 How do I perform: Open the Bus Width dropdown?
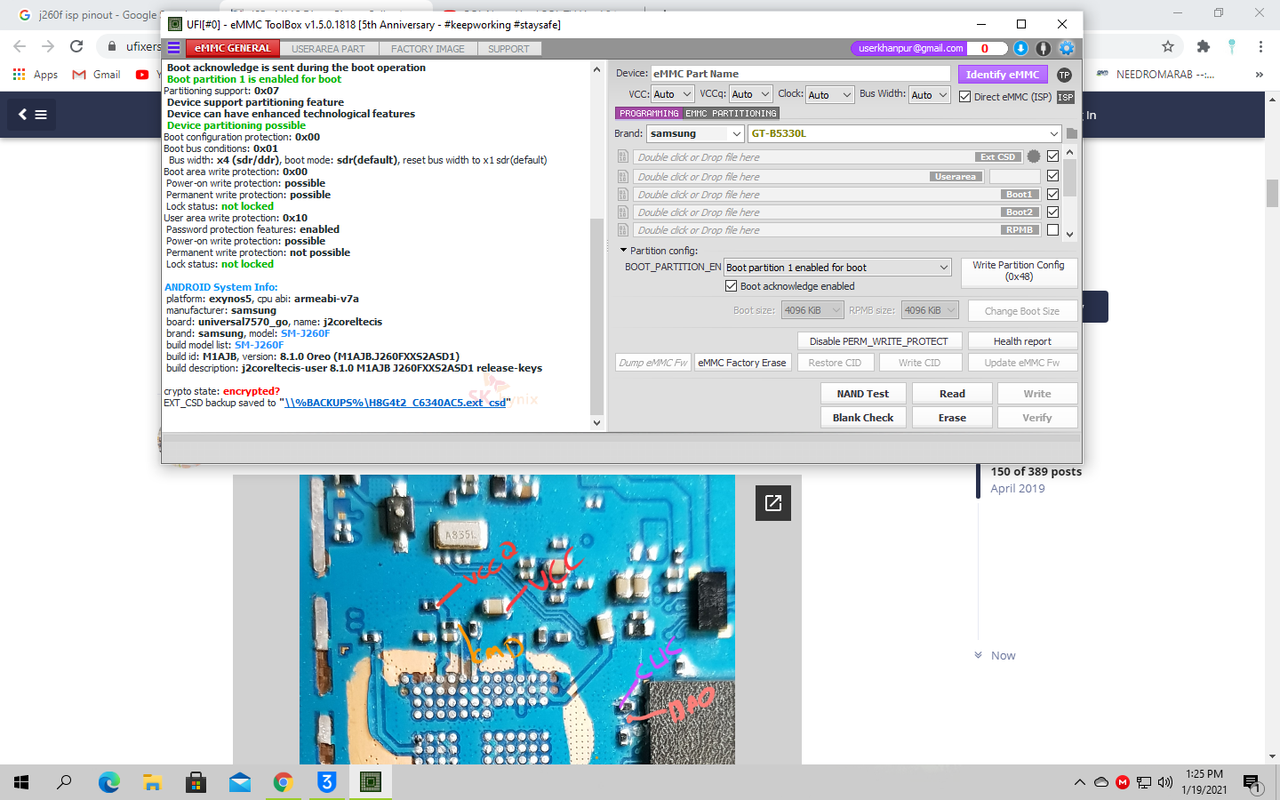click(930, 94)
